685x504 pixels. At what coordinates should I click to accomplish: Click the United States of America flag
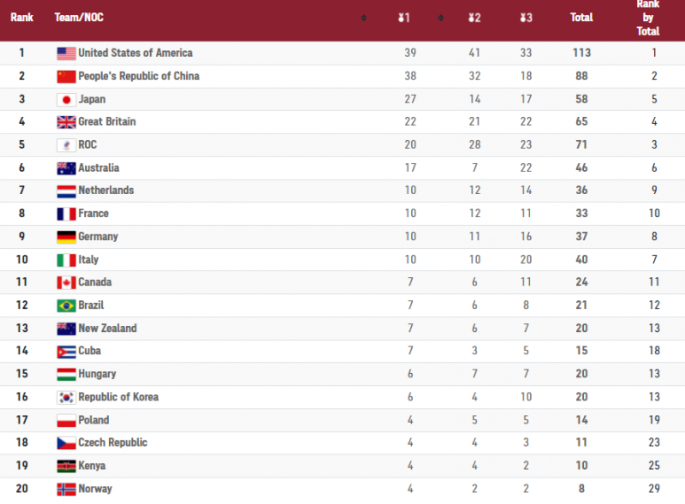[x=66, y=53]
